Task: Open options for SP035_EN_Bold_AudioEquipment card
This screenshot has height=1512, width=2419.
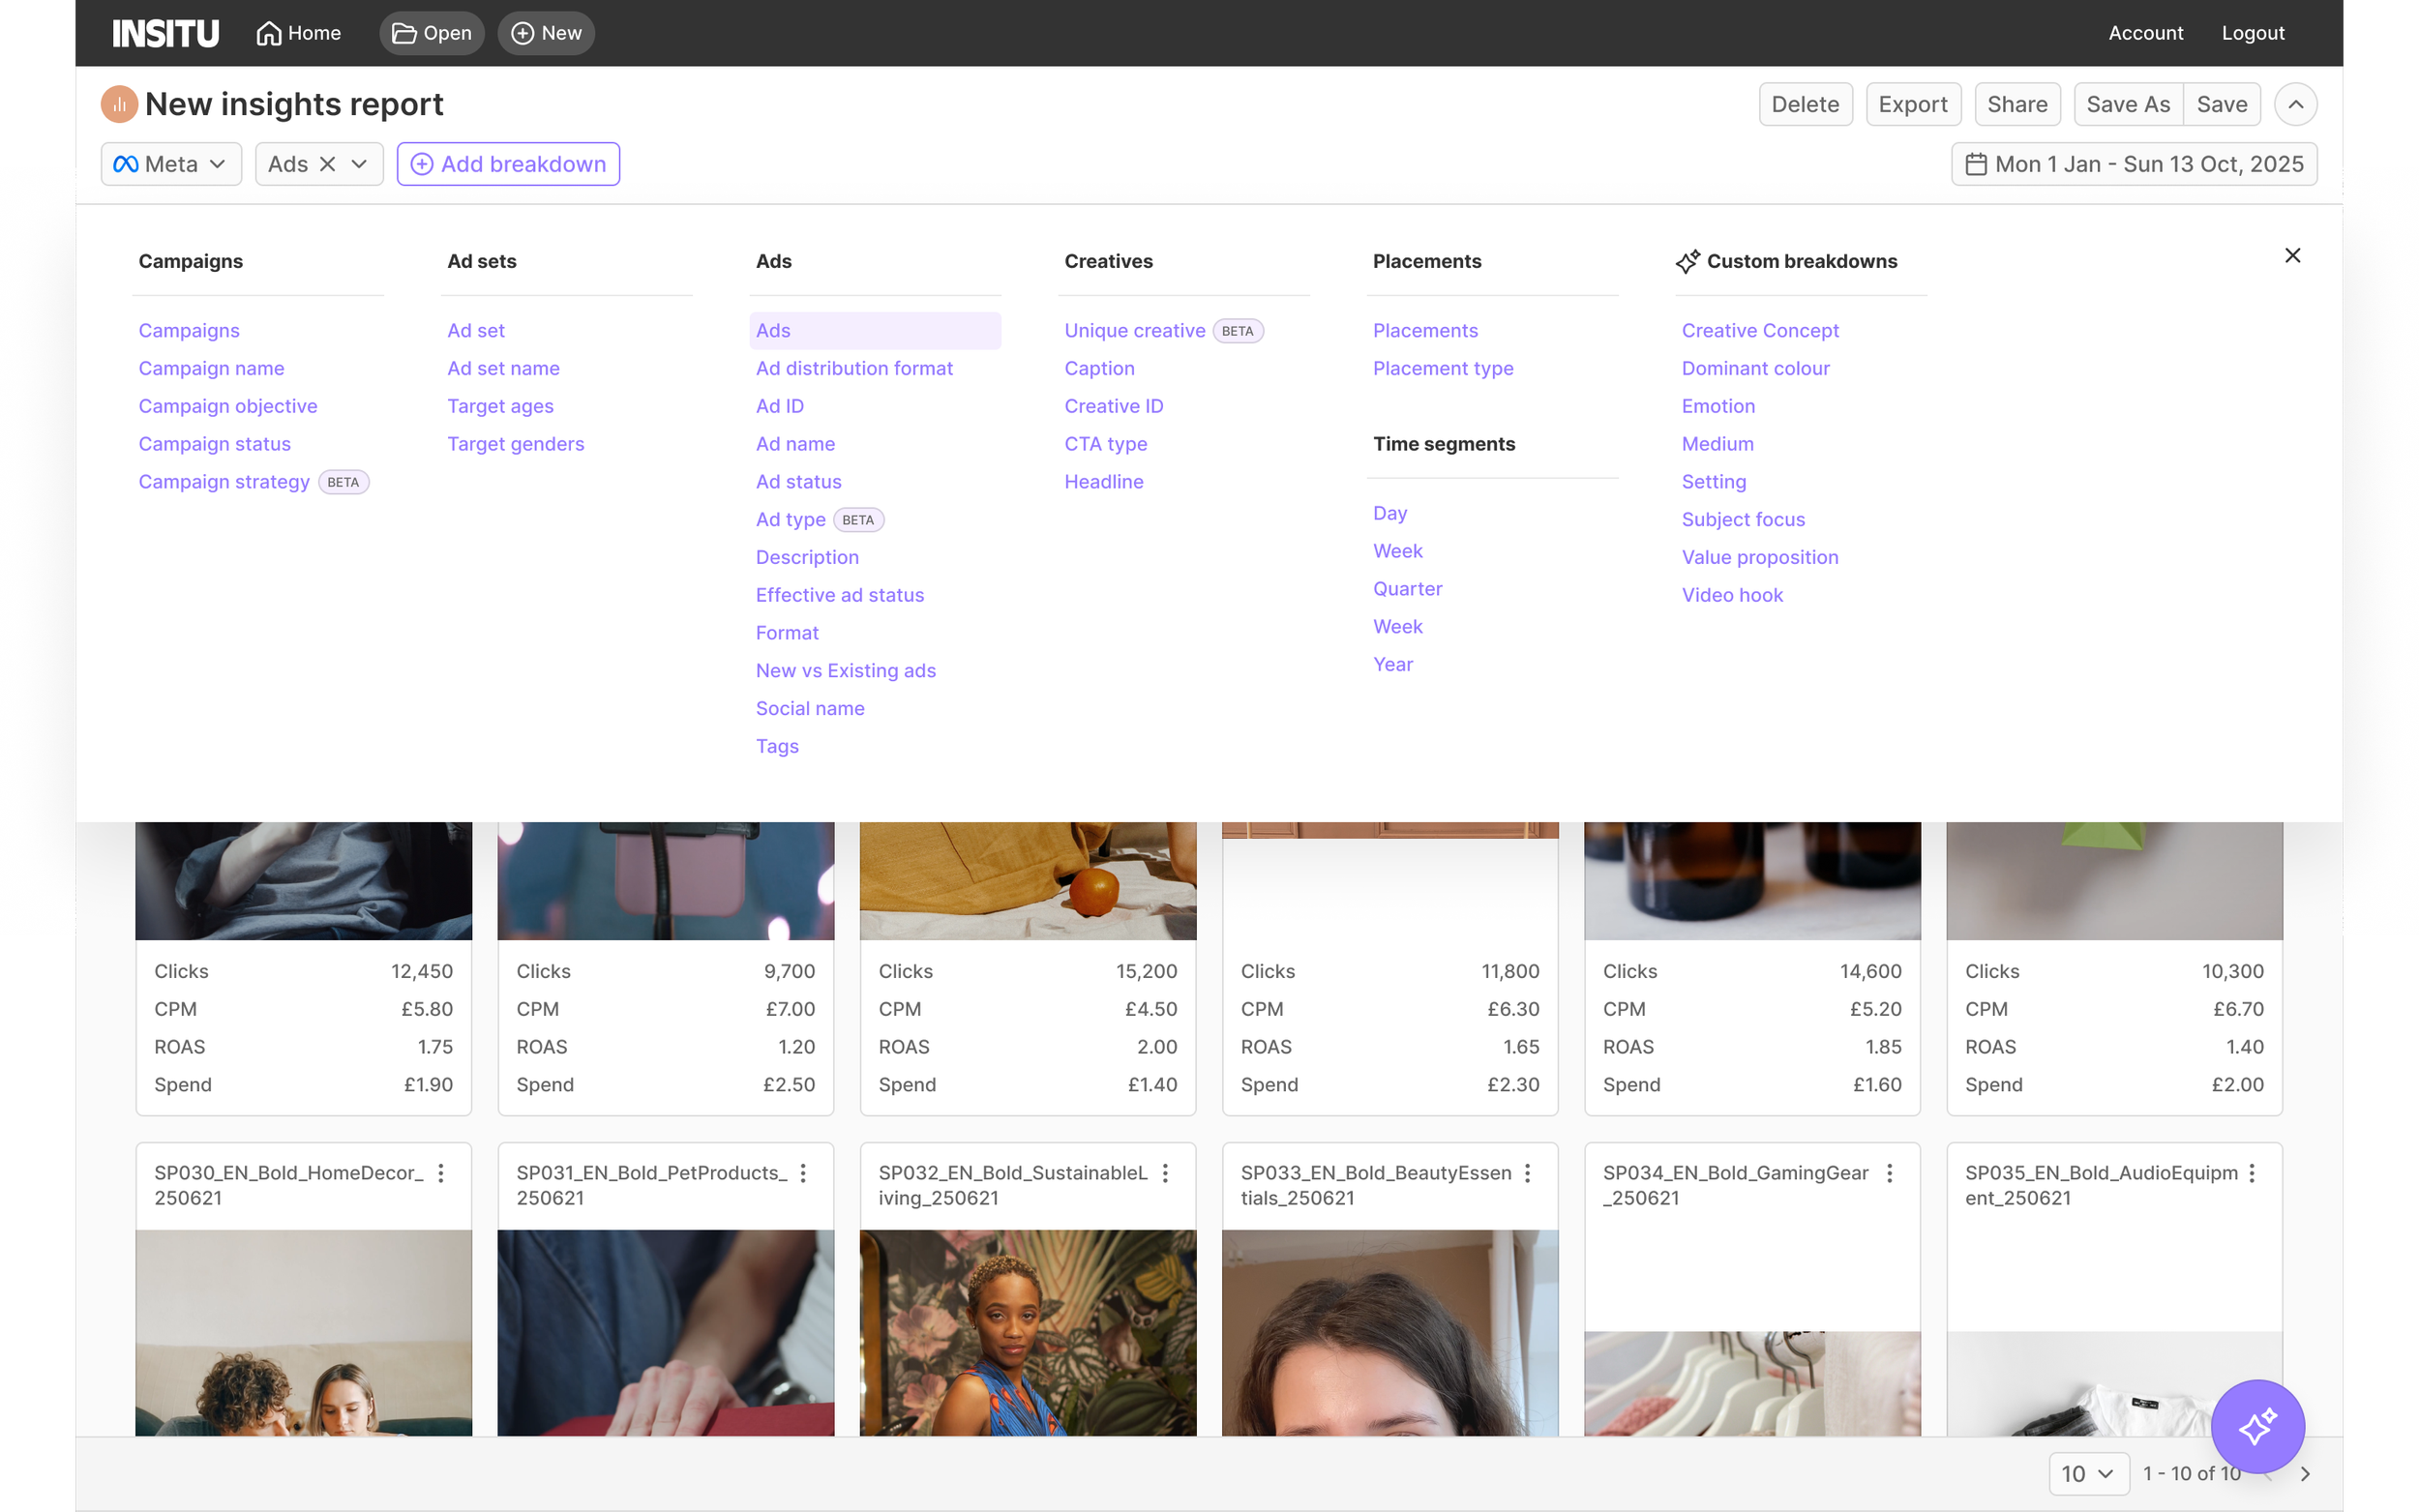Action: point(2251,1173)
